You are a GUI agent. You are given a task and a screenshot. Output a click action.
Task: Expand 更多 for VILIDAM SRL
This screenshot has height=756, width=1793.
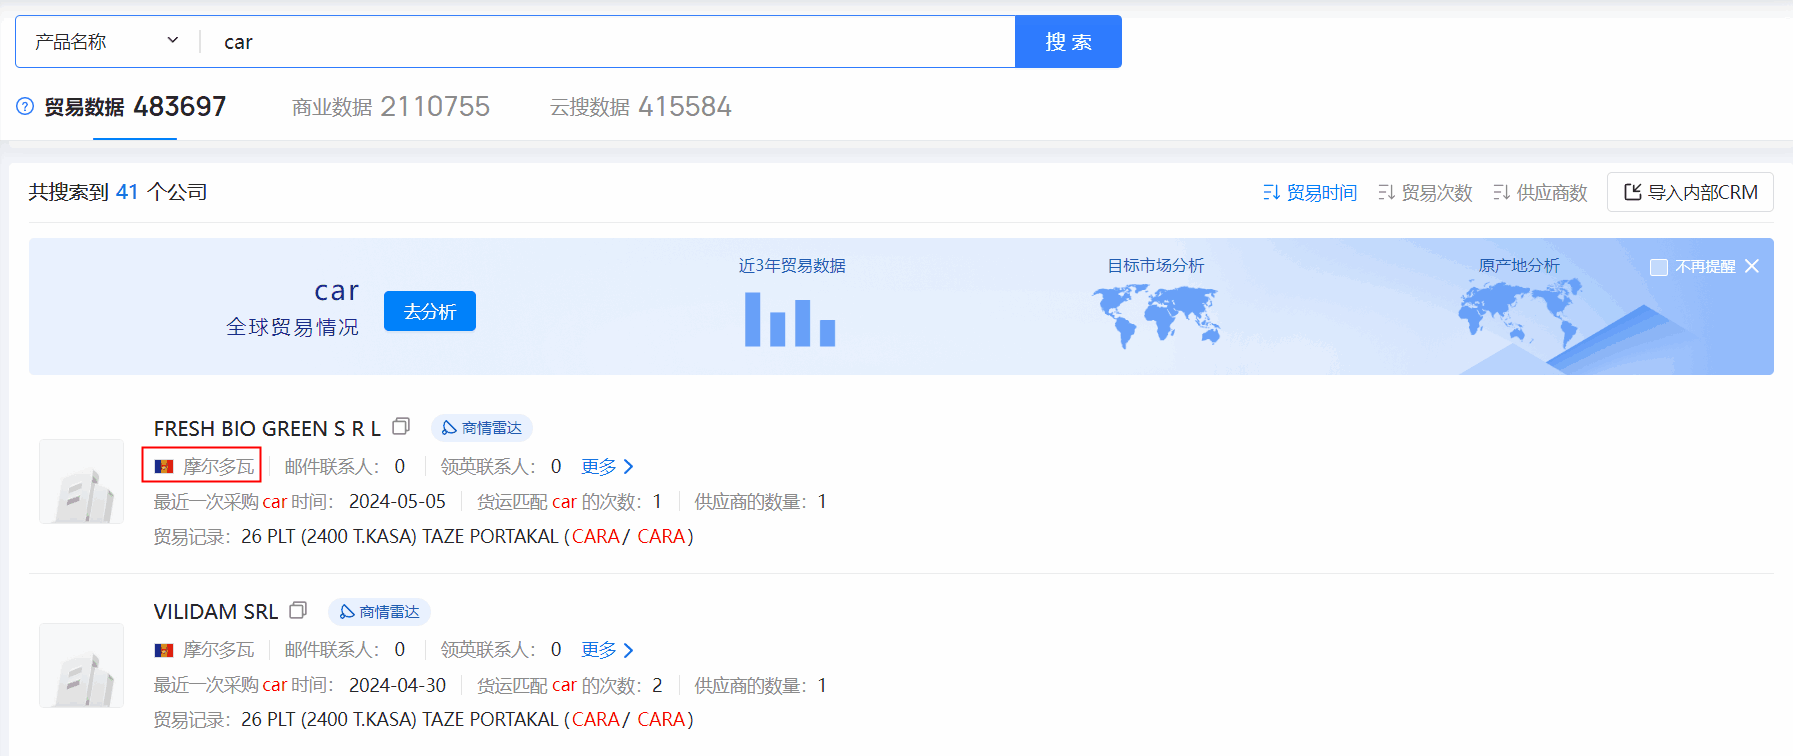click(x=607, y=650)
